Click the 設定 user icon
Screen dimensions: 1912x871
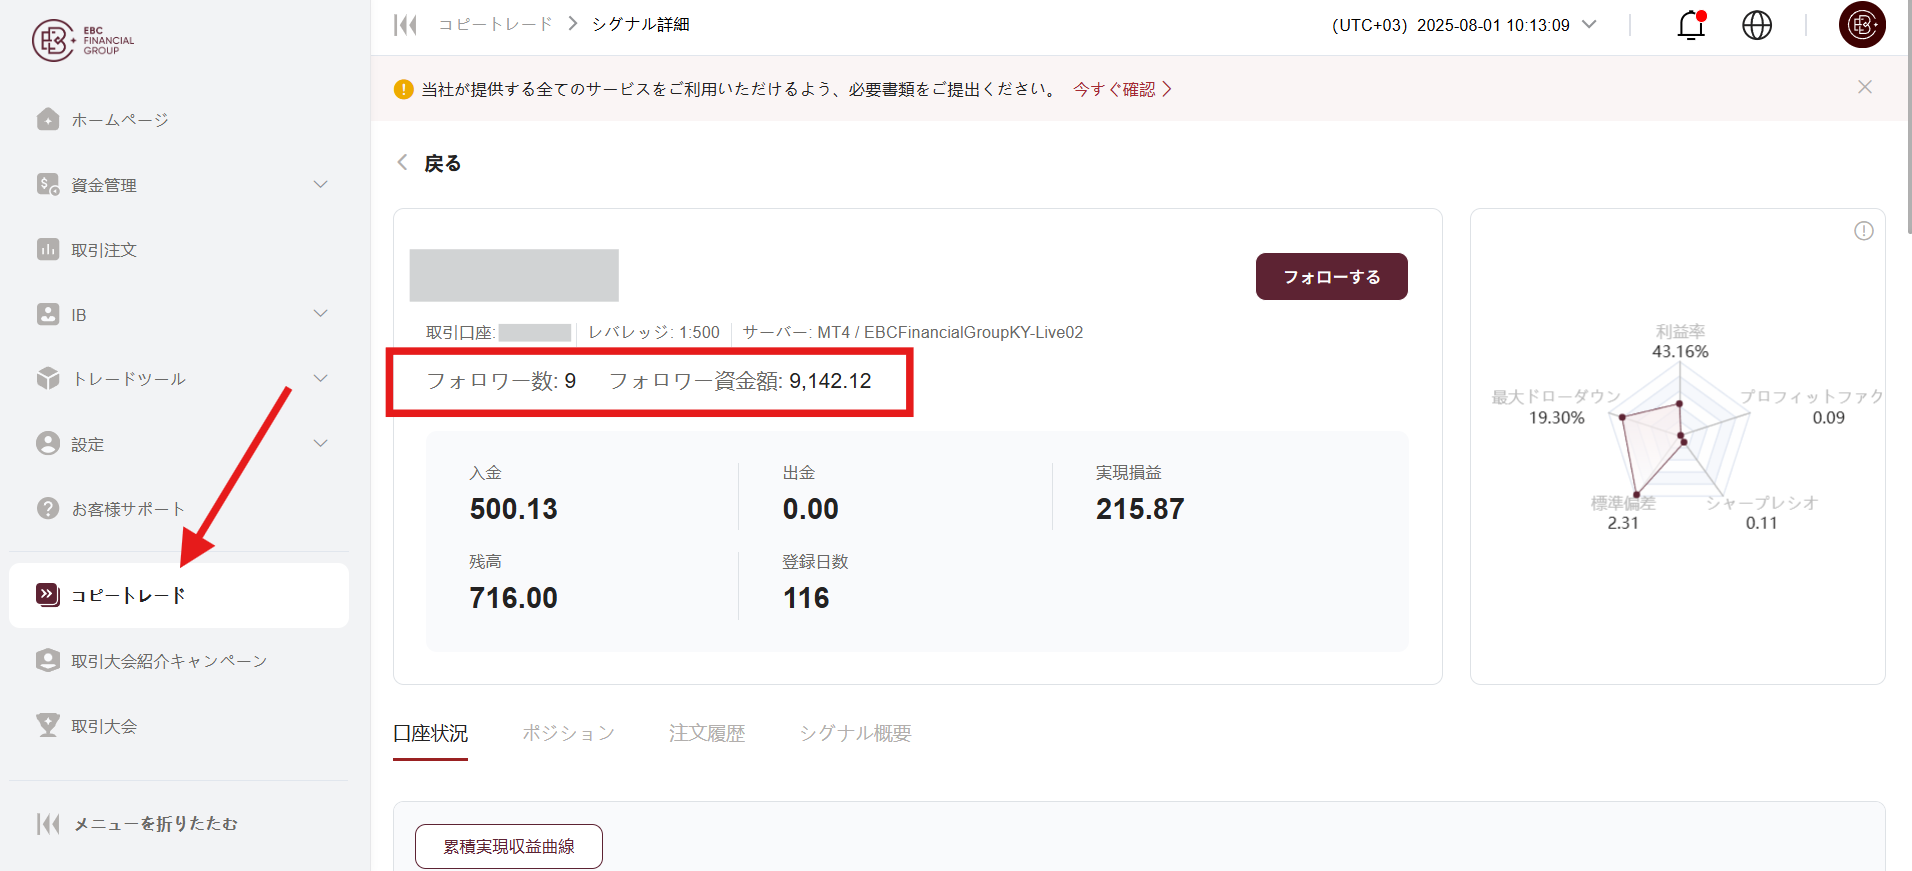point(48,443)
